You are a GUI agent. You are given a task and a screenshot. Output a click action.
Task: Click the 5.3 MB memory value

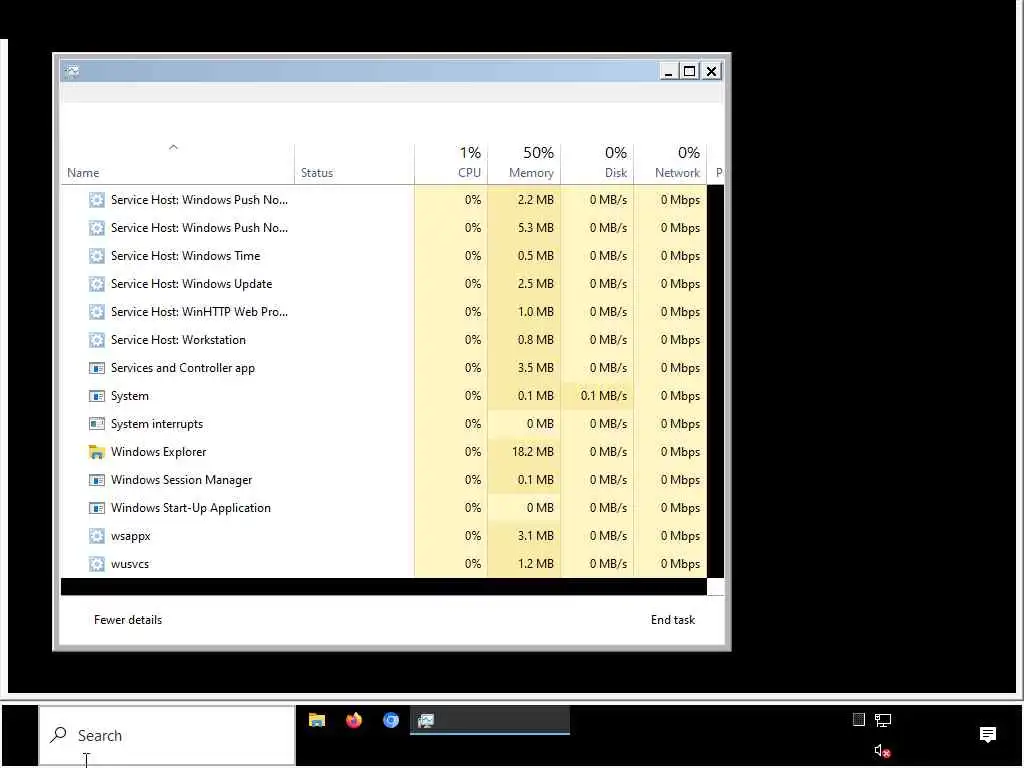pos(536,228)
